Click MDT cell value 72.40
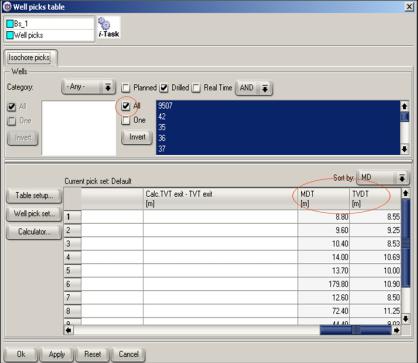 pos(324,311)
